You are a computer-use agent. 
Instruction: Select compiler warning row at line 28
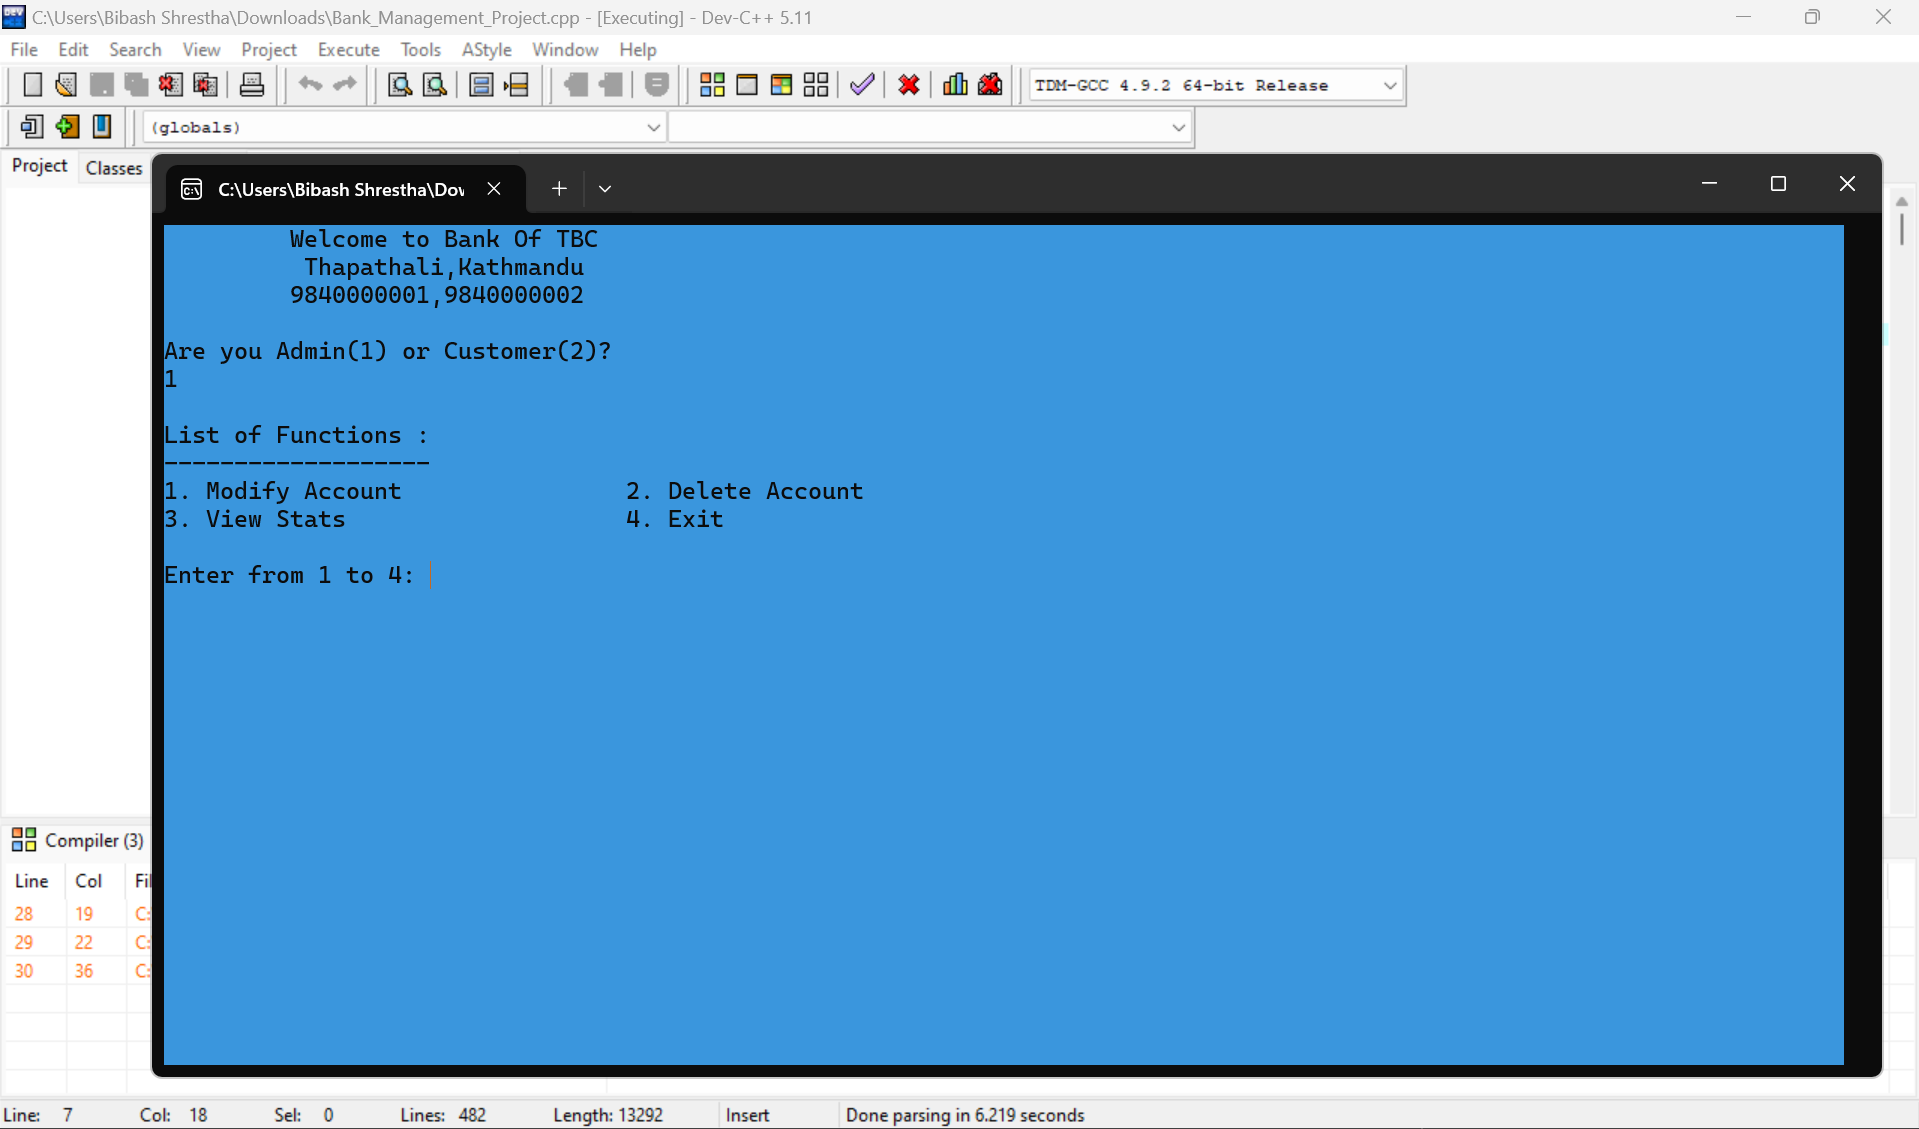click(x=78, y=914)
